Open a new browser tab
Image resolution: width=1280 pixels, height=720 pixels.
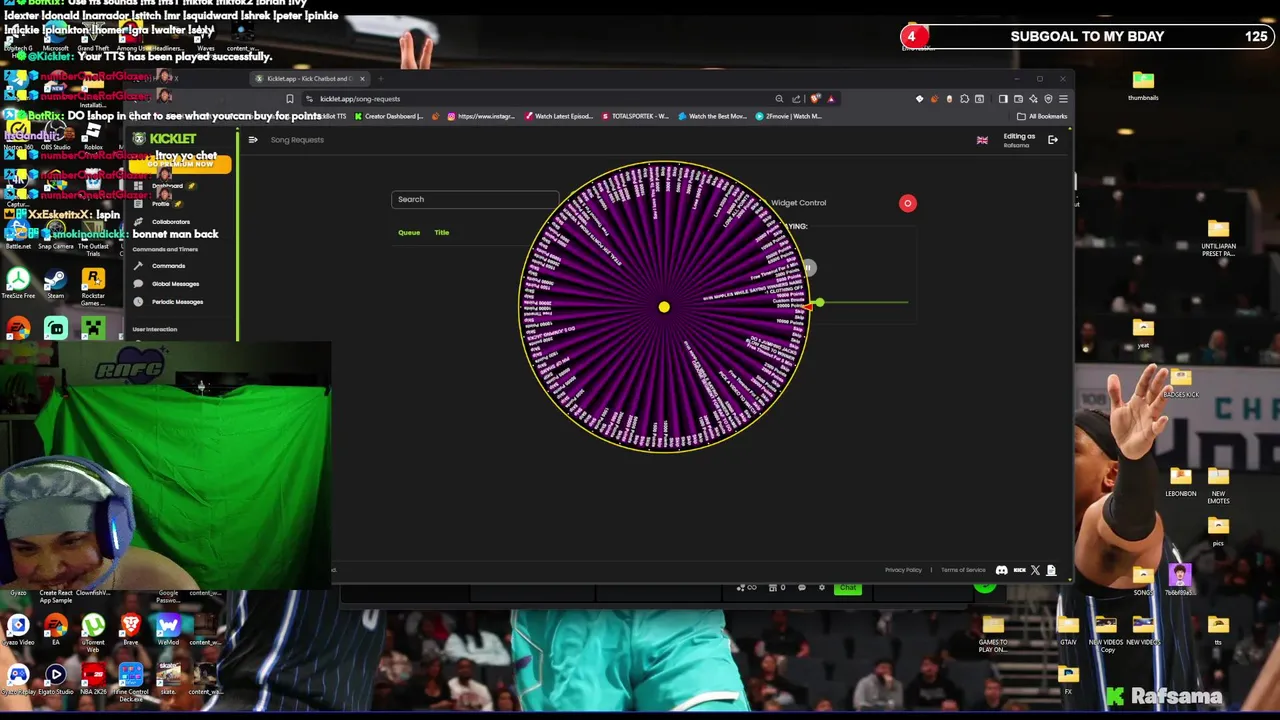pos(381,79)
